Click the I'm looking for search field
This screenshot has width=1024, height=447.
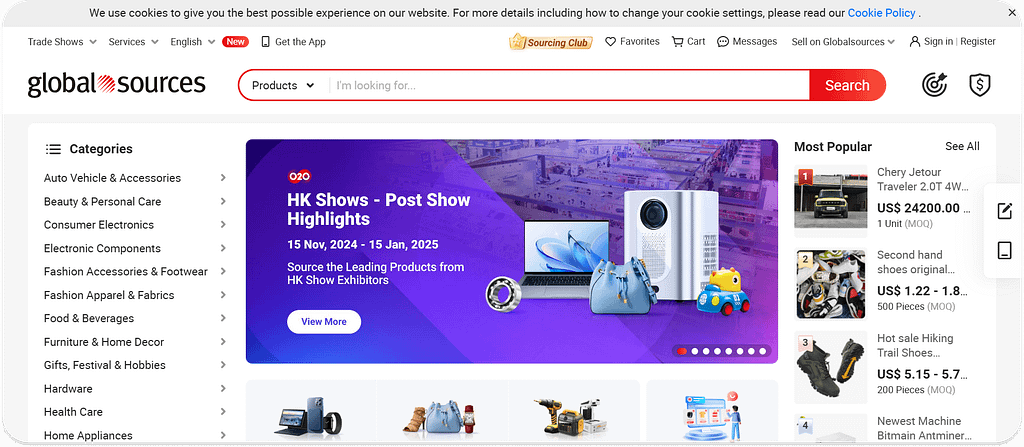(569, 86)
